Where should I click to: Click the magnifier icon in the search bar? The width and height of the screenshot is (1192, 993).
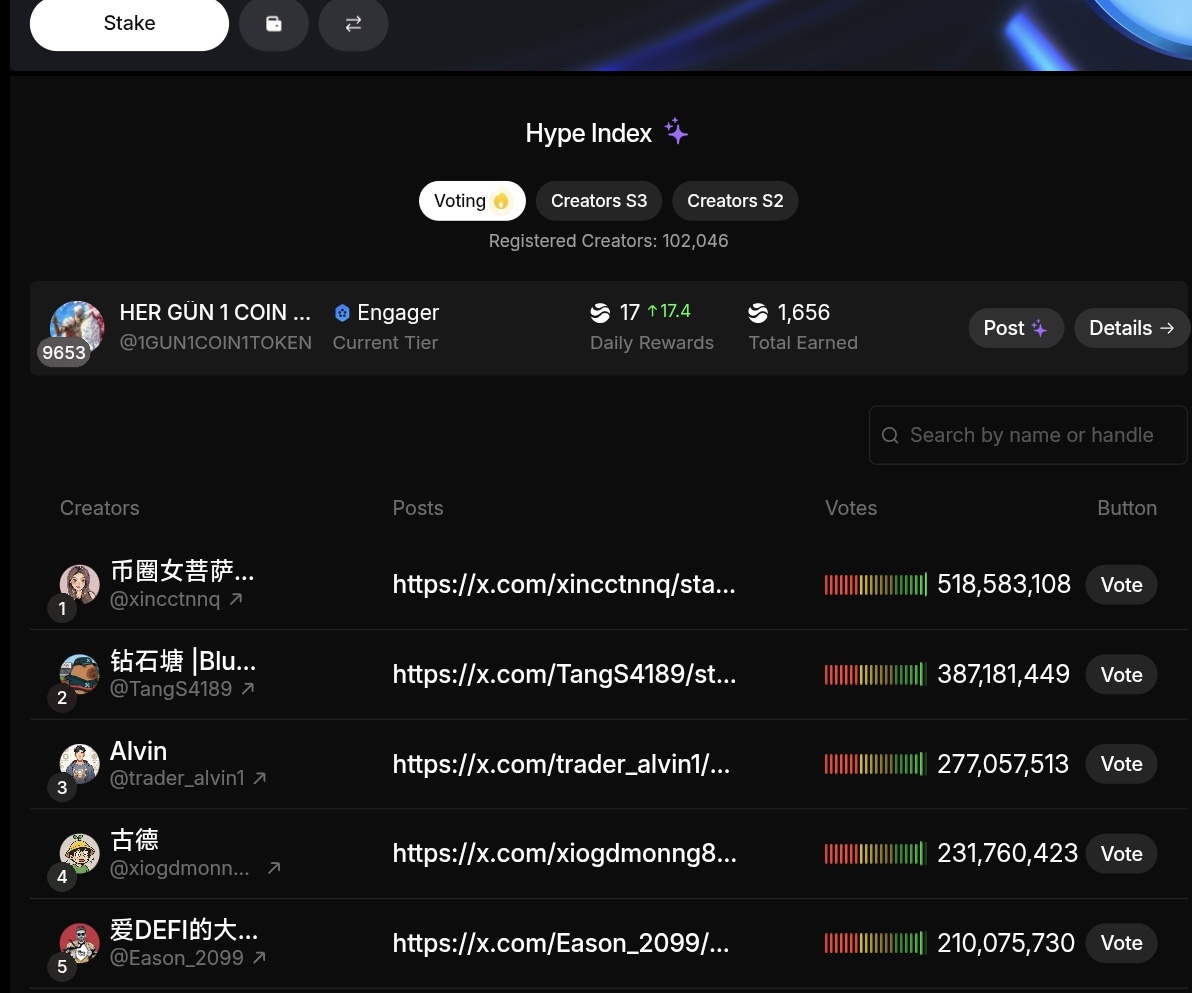pyautogui.click(x=890, y=435)
